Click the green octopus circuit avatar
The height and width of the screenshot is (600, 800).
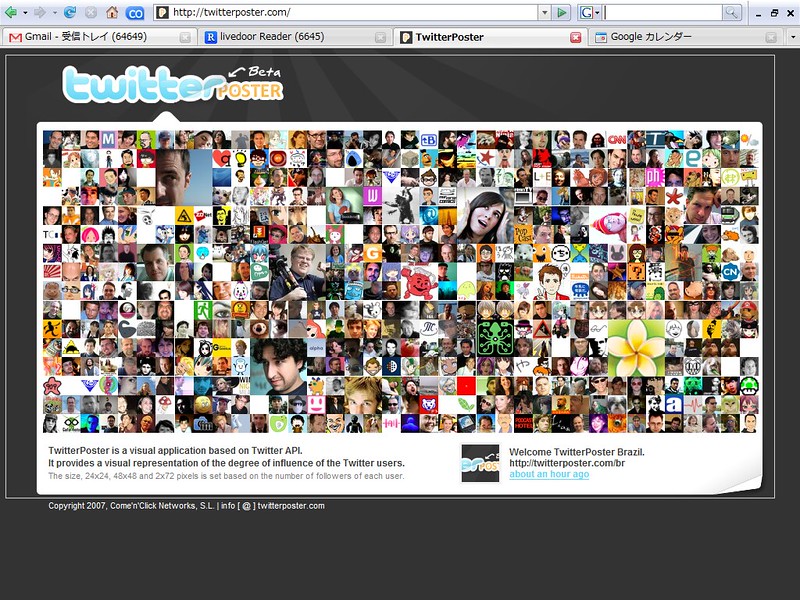pyautogui.click(x=495, y=338)
